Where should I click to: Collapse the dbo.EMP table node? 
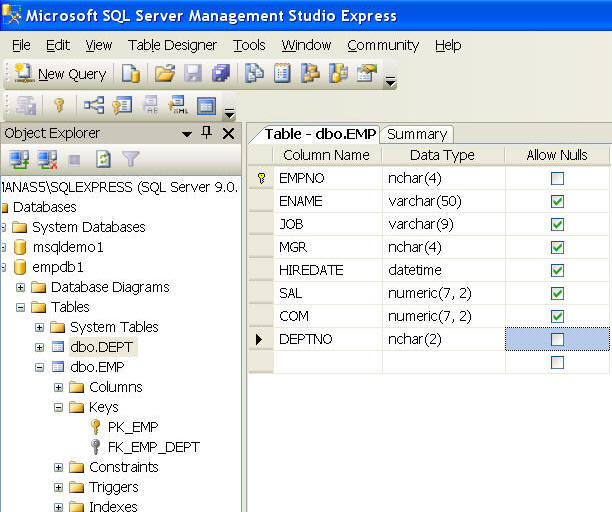[x=39, y=367]
